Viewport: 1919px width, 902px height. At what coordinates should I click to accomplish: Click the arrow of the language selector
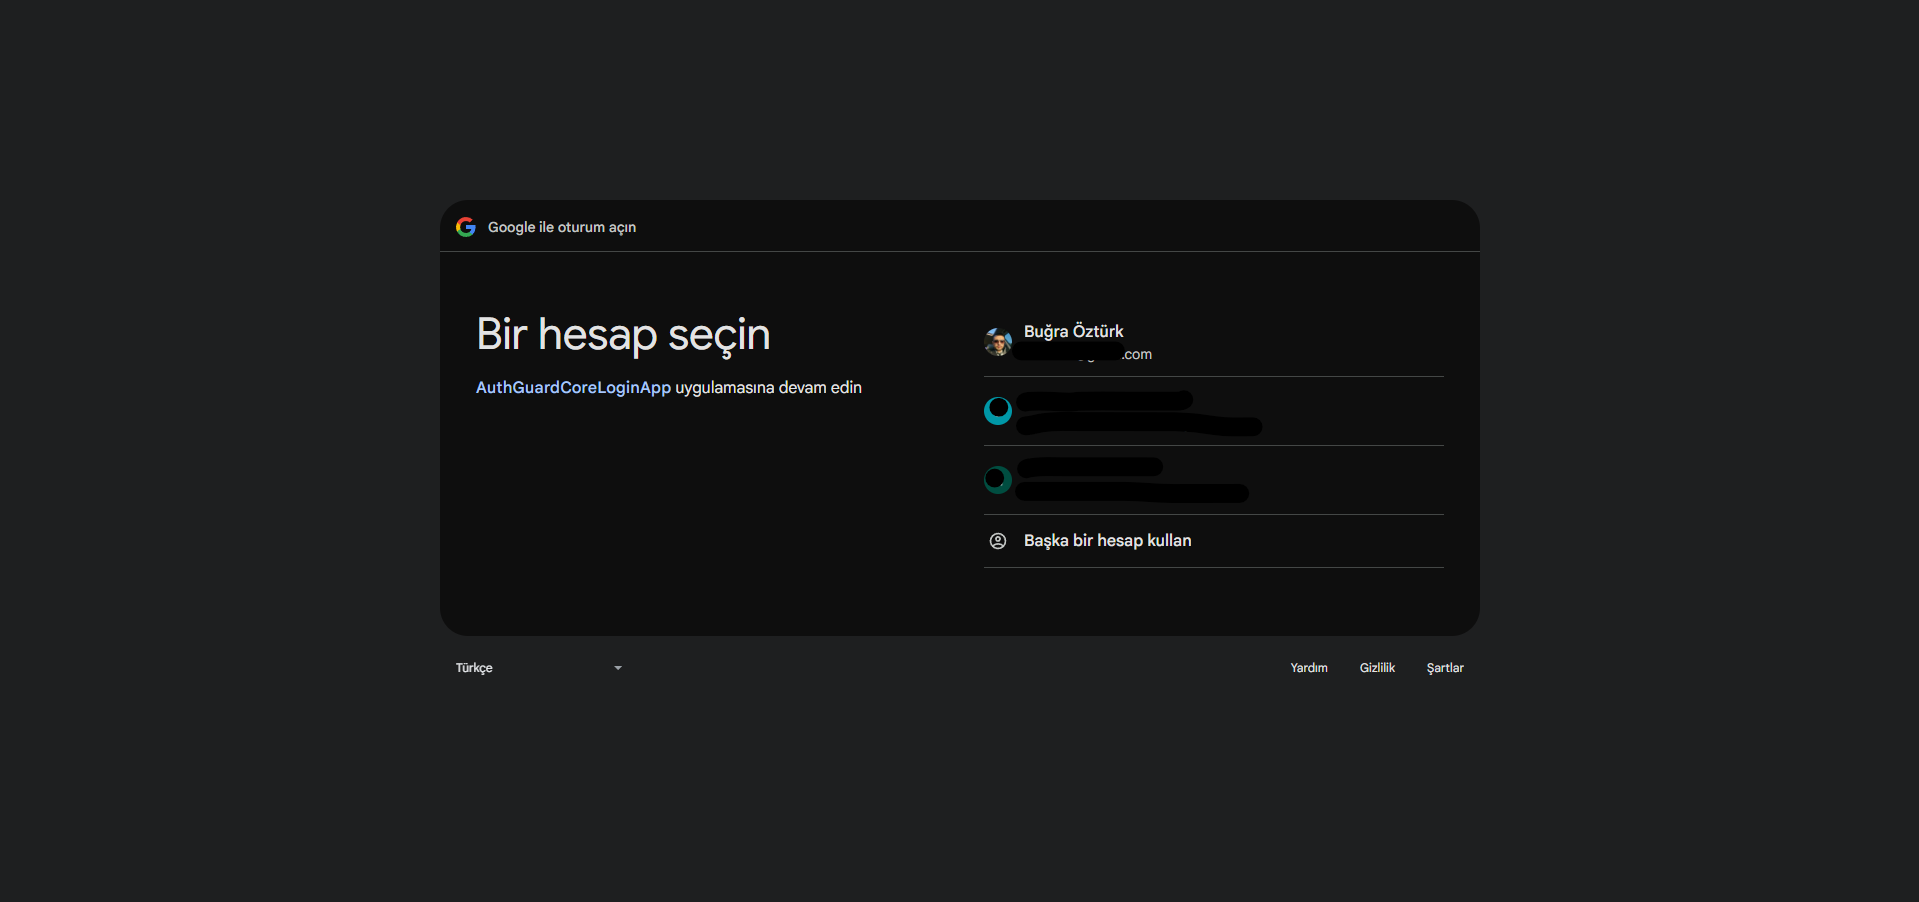click(x=618, y=668)
